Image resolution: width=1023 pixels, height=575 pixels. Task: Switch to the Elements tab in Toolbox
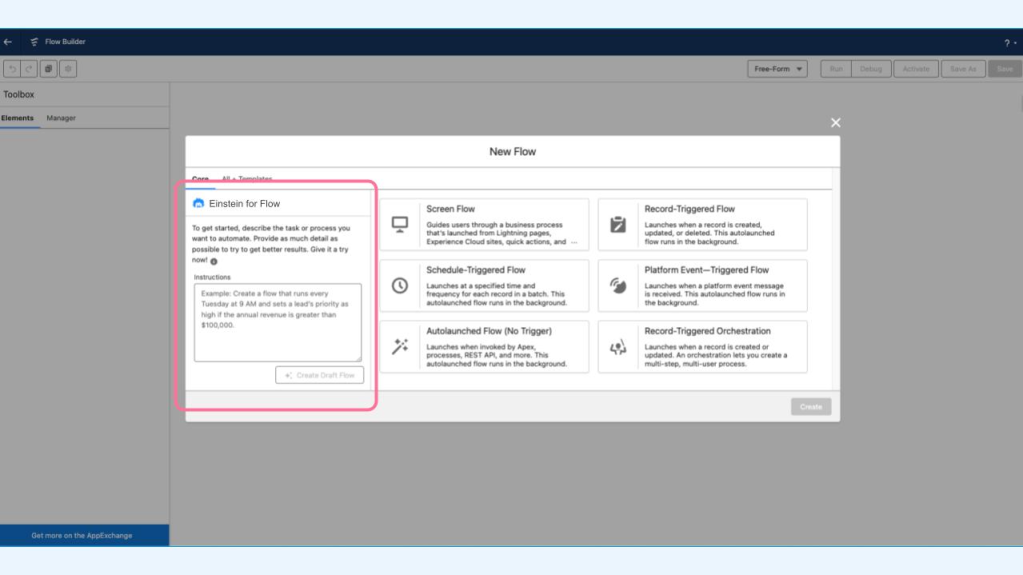pyautogui.click(x=17, y=118)
